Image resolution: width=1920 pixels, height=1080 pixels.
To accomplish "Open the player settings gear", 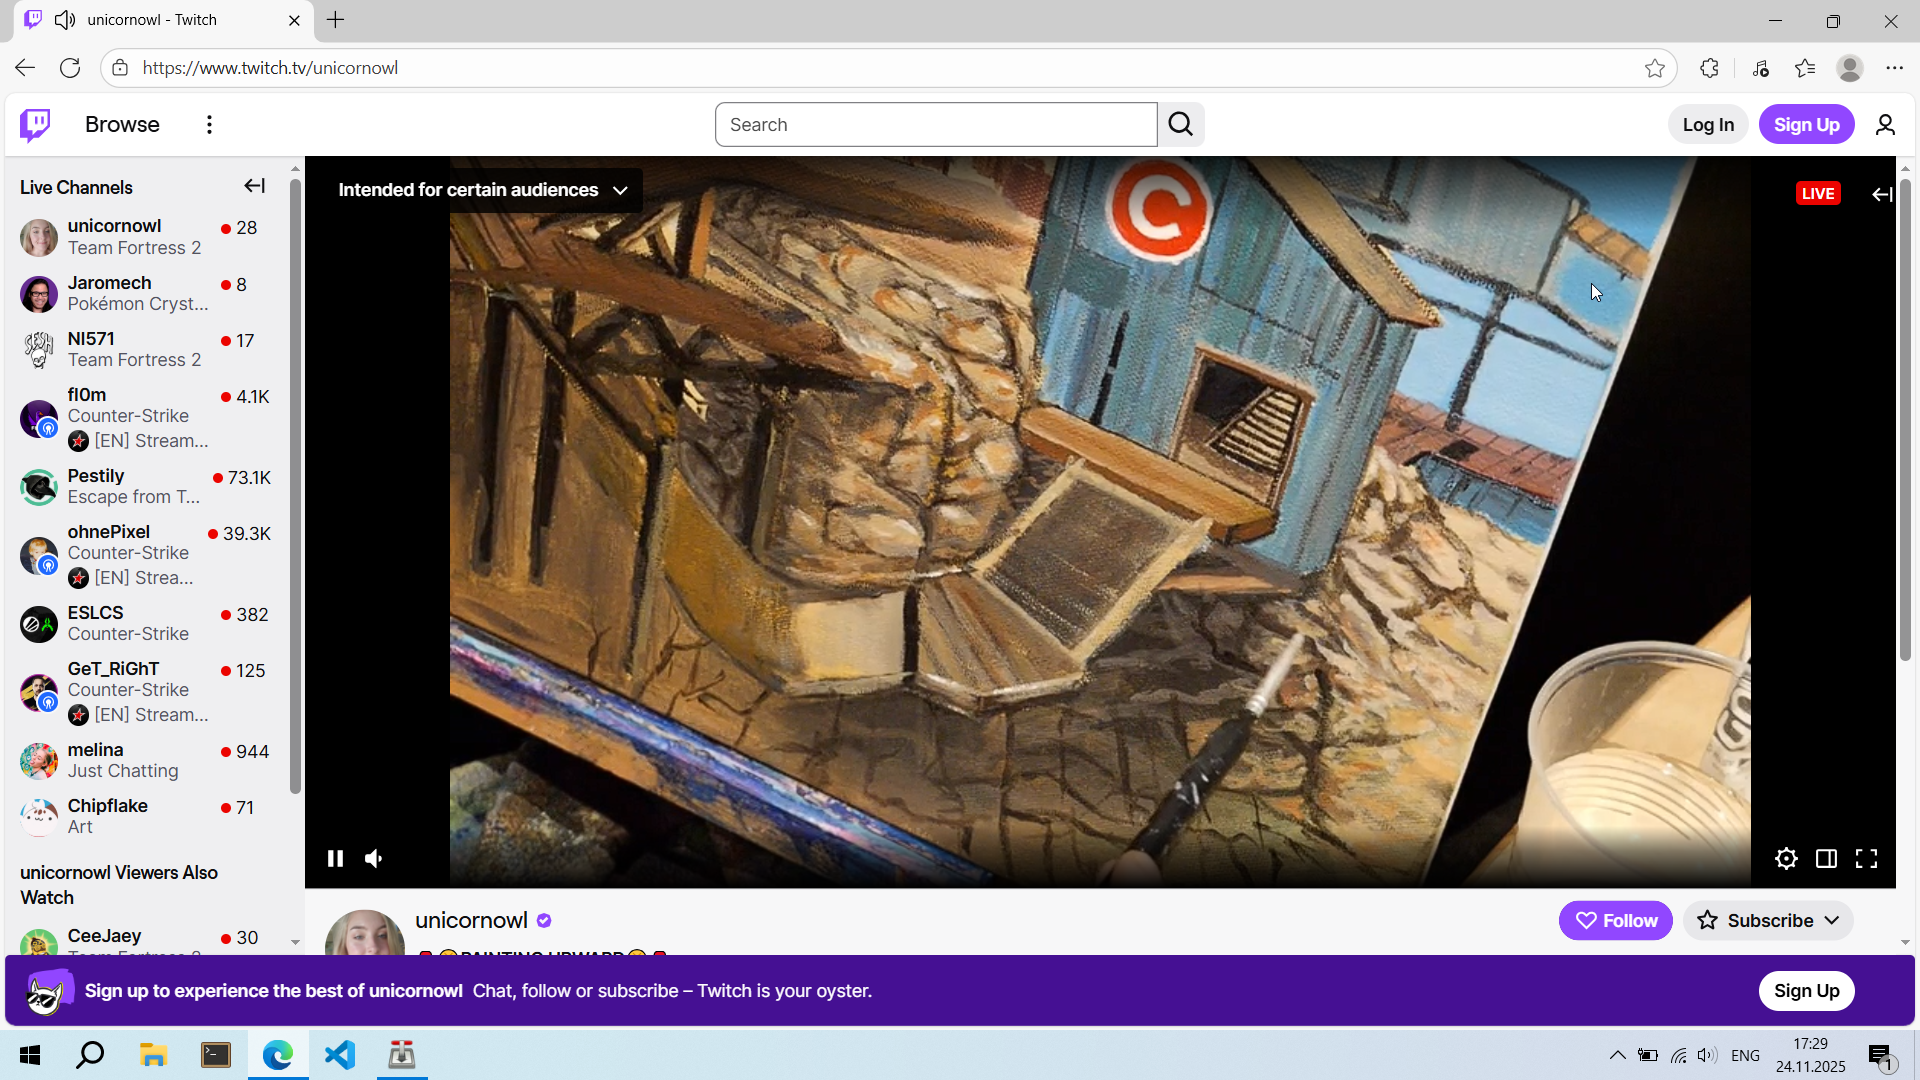I will point(1786,859).
